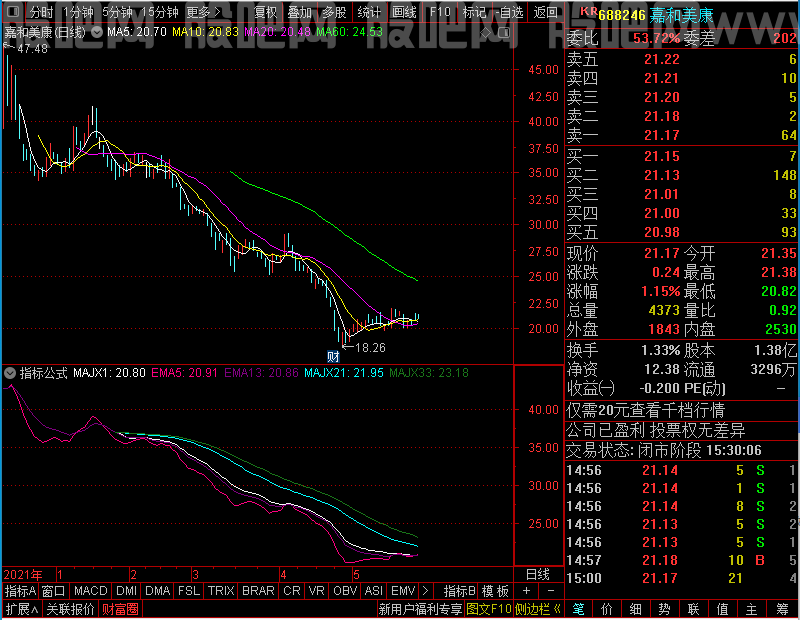Click the 指标A tab
Viewport: 800px width, 620px height.
point(20,591)
